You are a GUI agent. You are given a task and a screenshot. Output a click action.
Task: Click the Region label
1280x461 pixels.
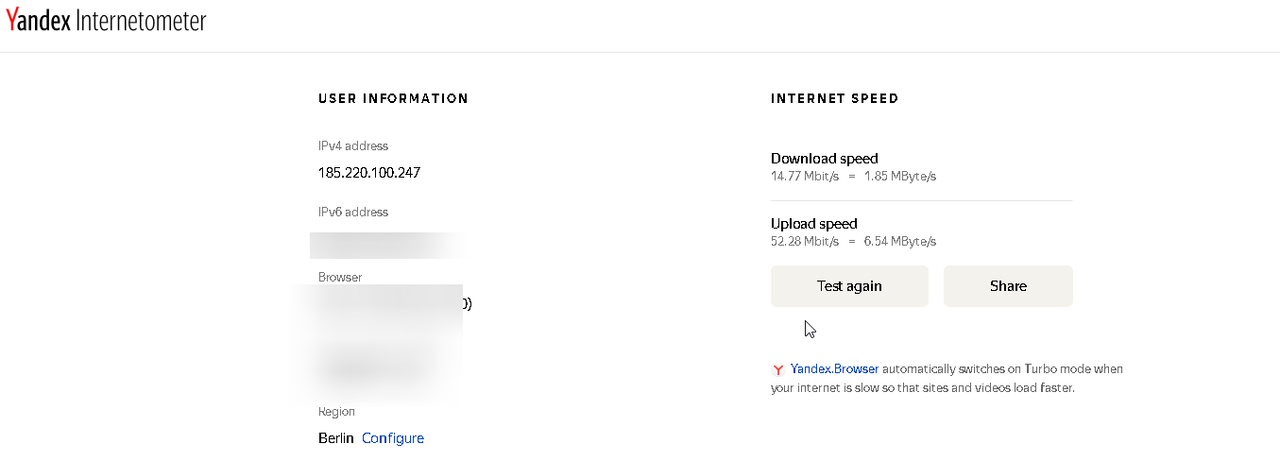coord(337,412)
